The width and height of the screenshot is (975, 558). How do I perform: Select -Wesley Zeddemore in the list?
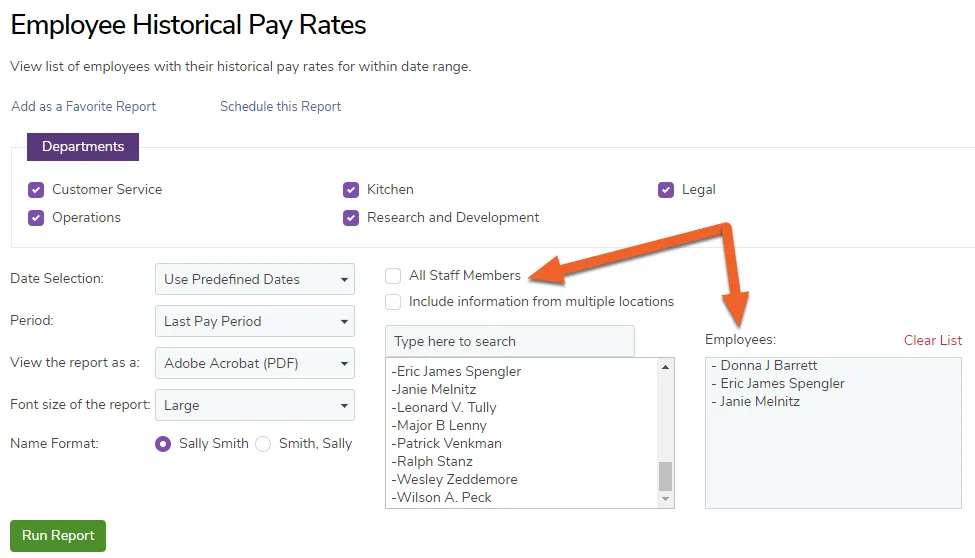(455, 480)
